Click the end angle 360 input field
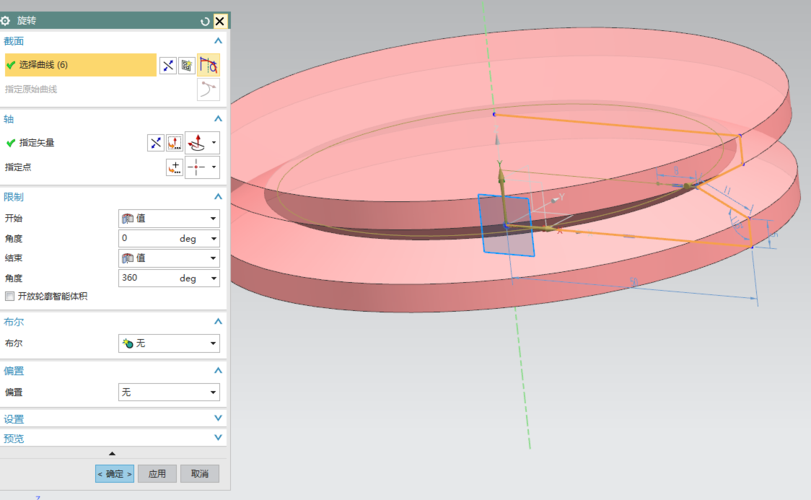811x500 pixels. click(x=145, y=278)
